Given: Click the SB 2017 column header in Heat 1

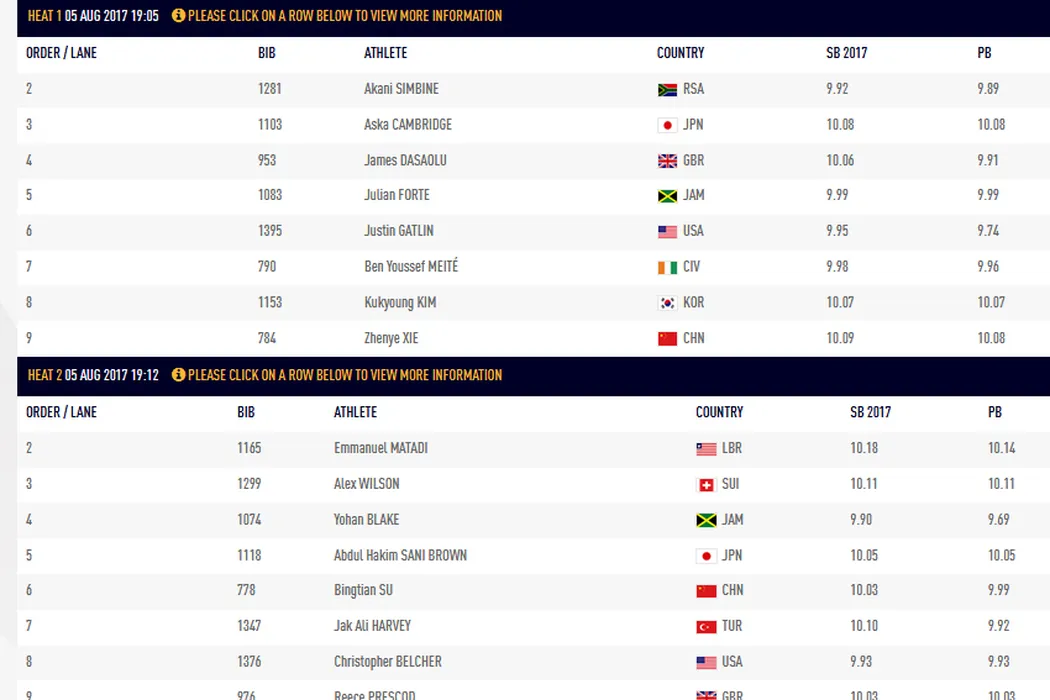Looking at the screenshot, I should click(846, 53).
